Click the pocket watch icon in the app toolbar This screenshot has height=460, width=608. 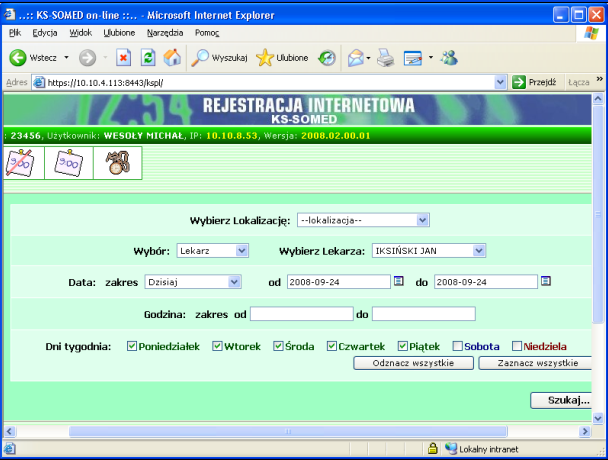point(118,163)
